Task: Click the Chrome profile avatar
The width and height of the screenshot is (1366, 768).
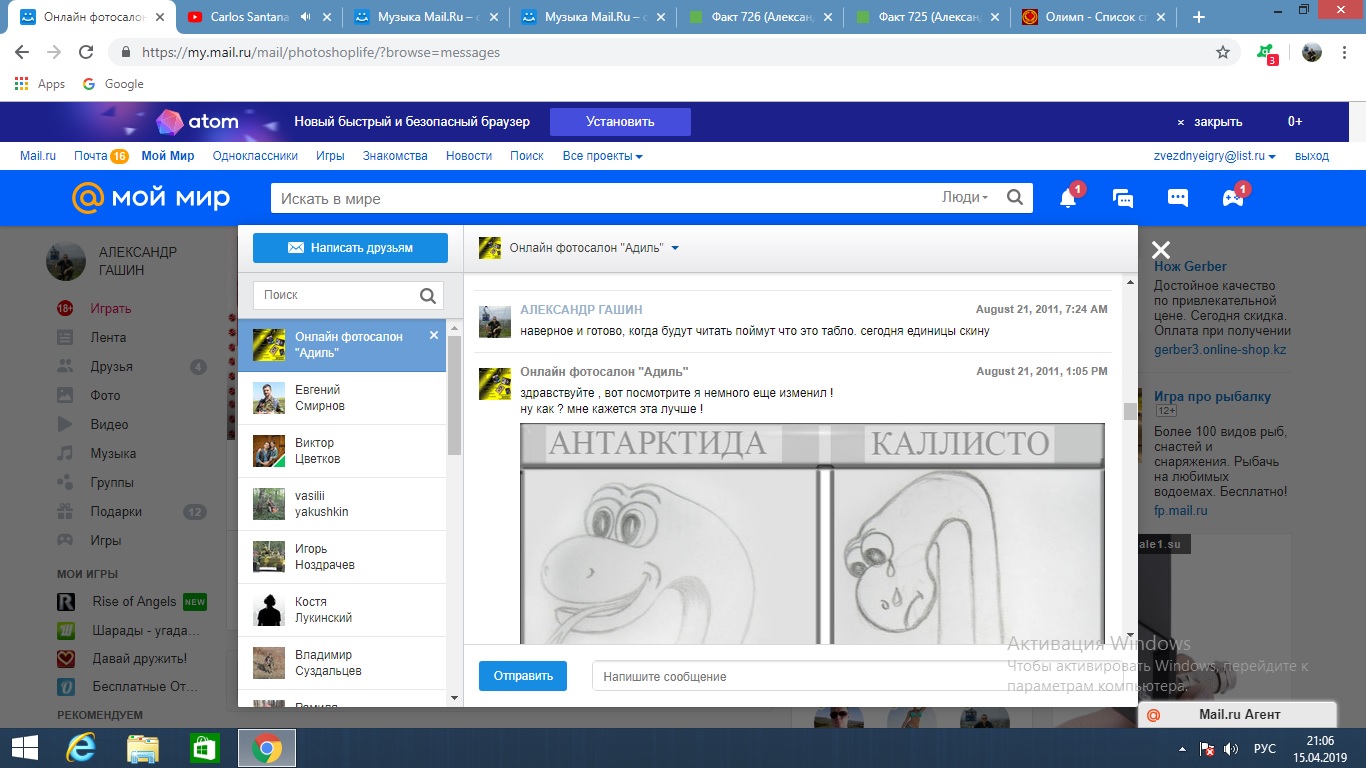Action: coord(1312,52)
